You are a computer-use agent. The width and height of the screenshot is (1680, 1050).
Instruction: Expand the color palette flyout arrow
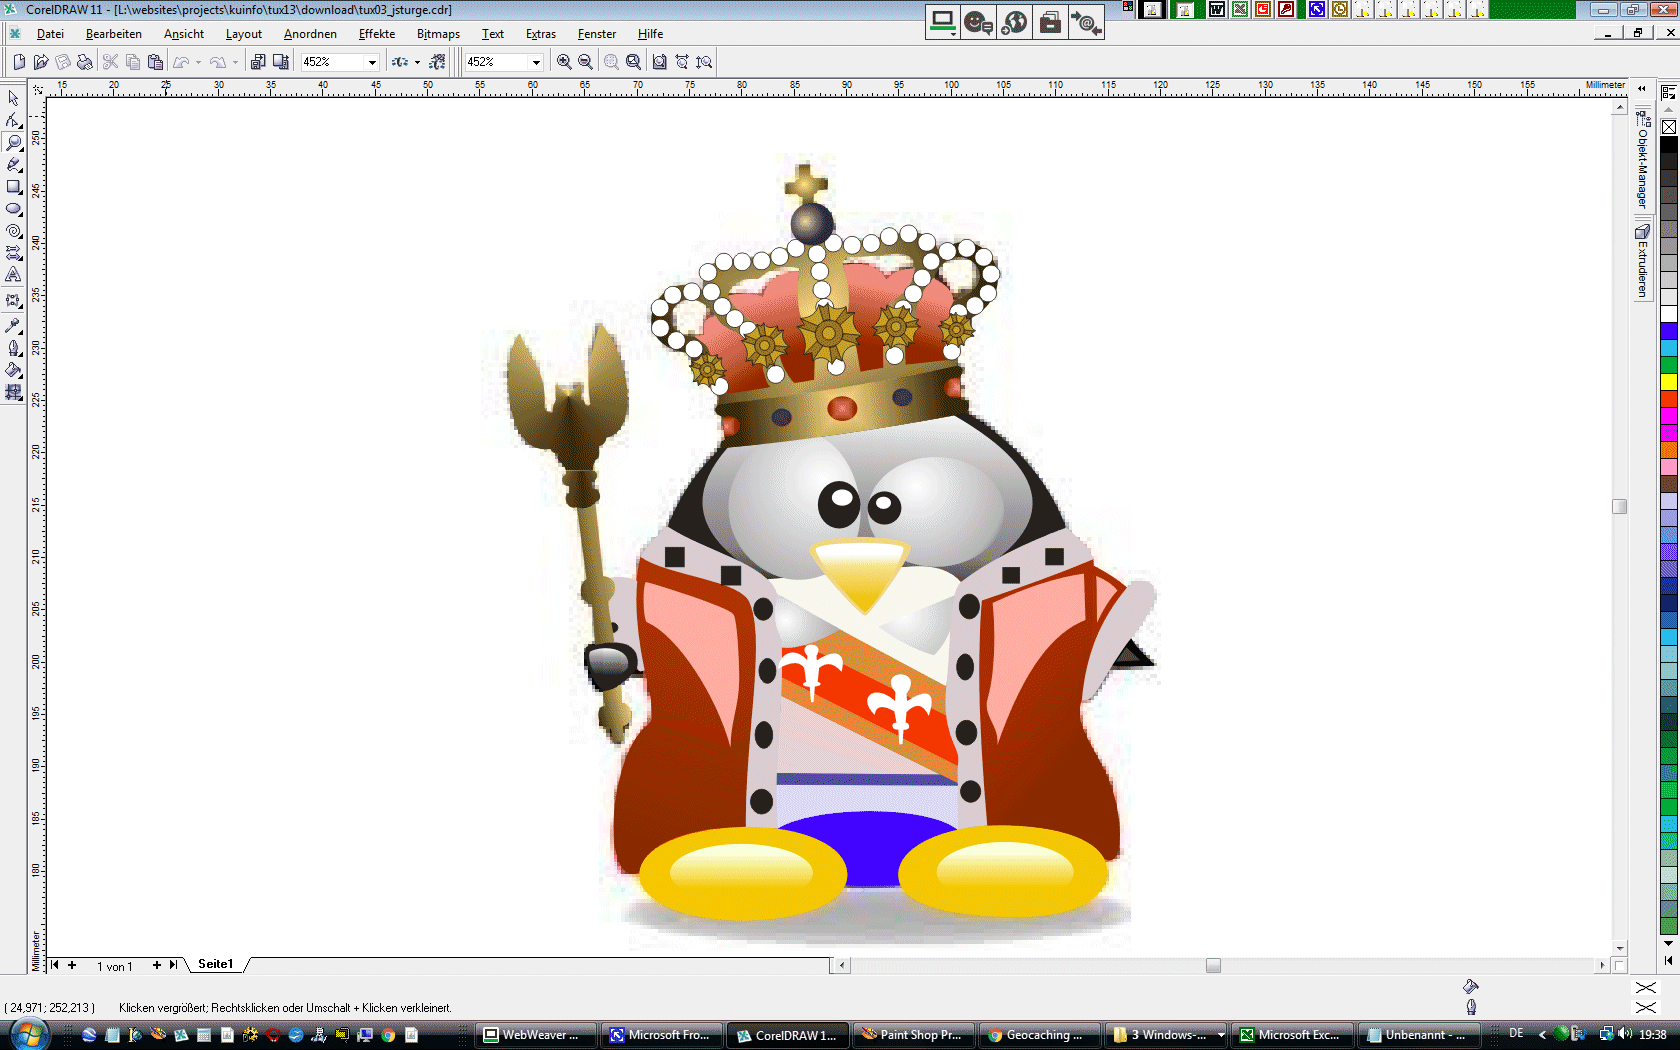(1668, 961)
